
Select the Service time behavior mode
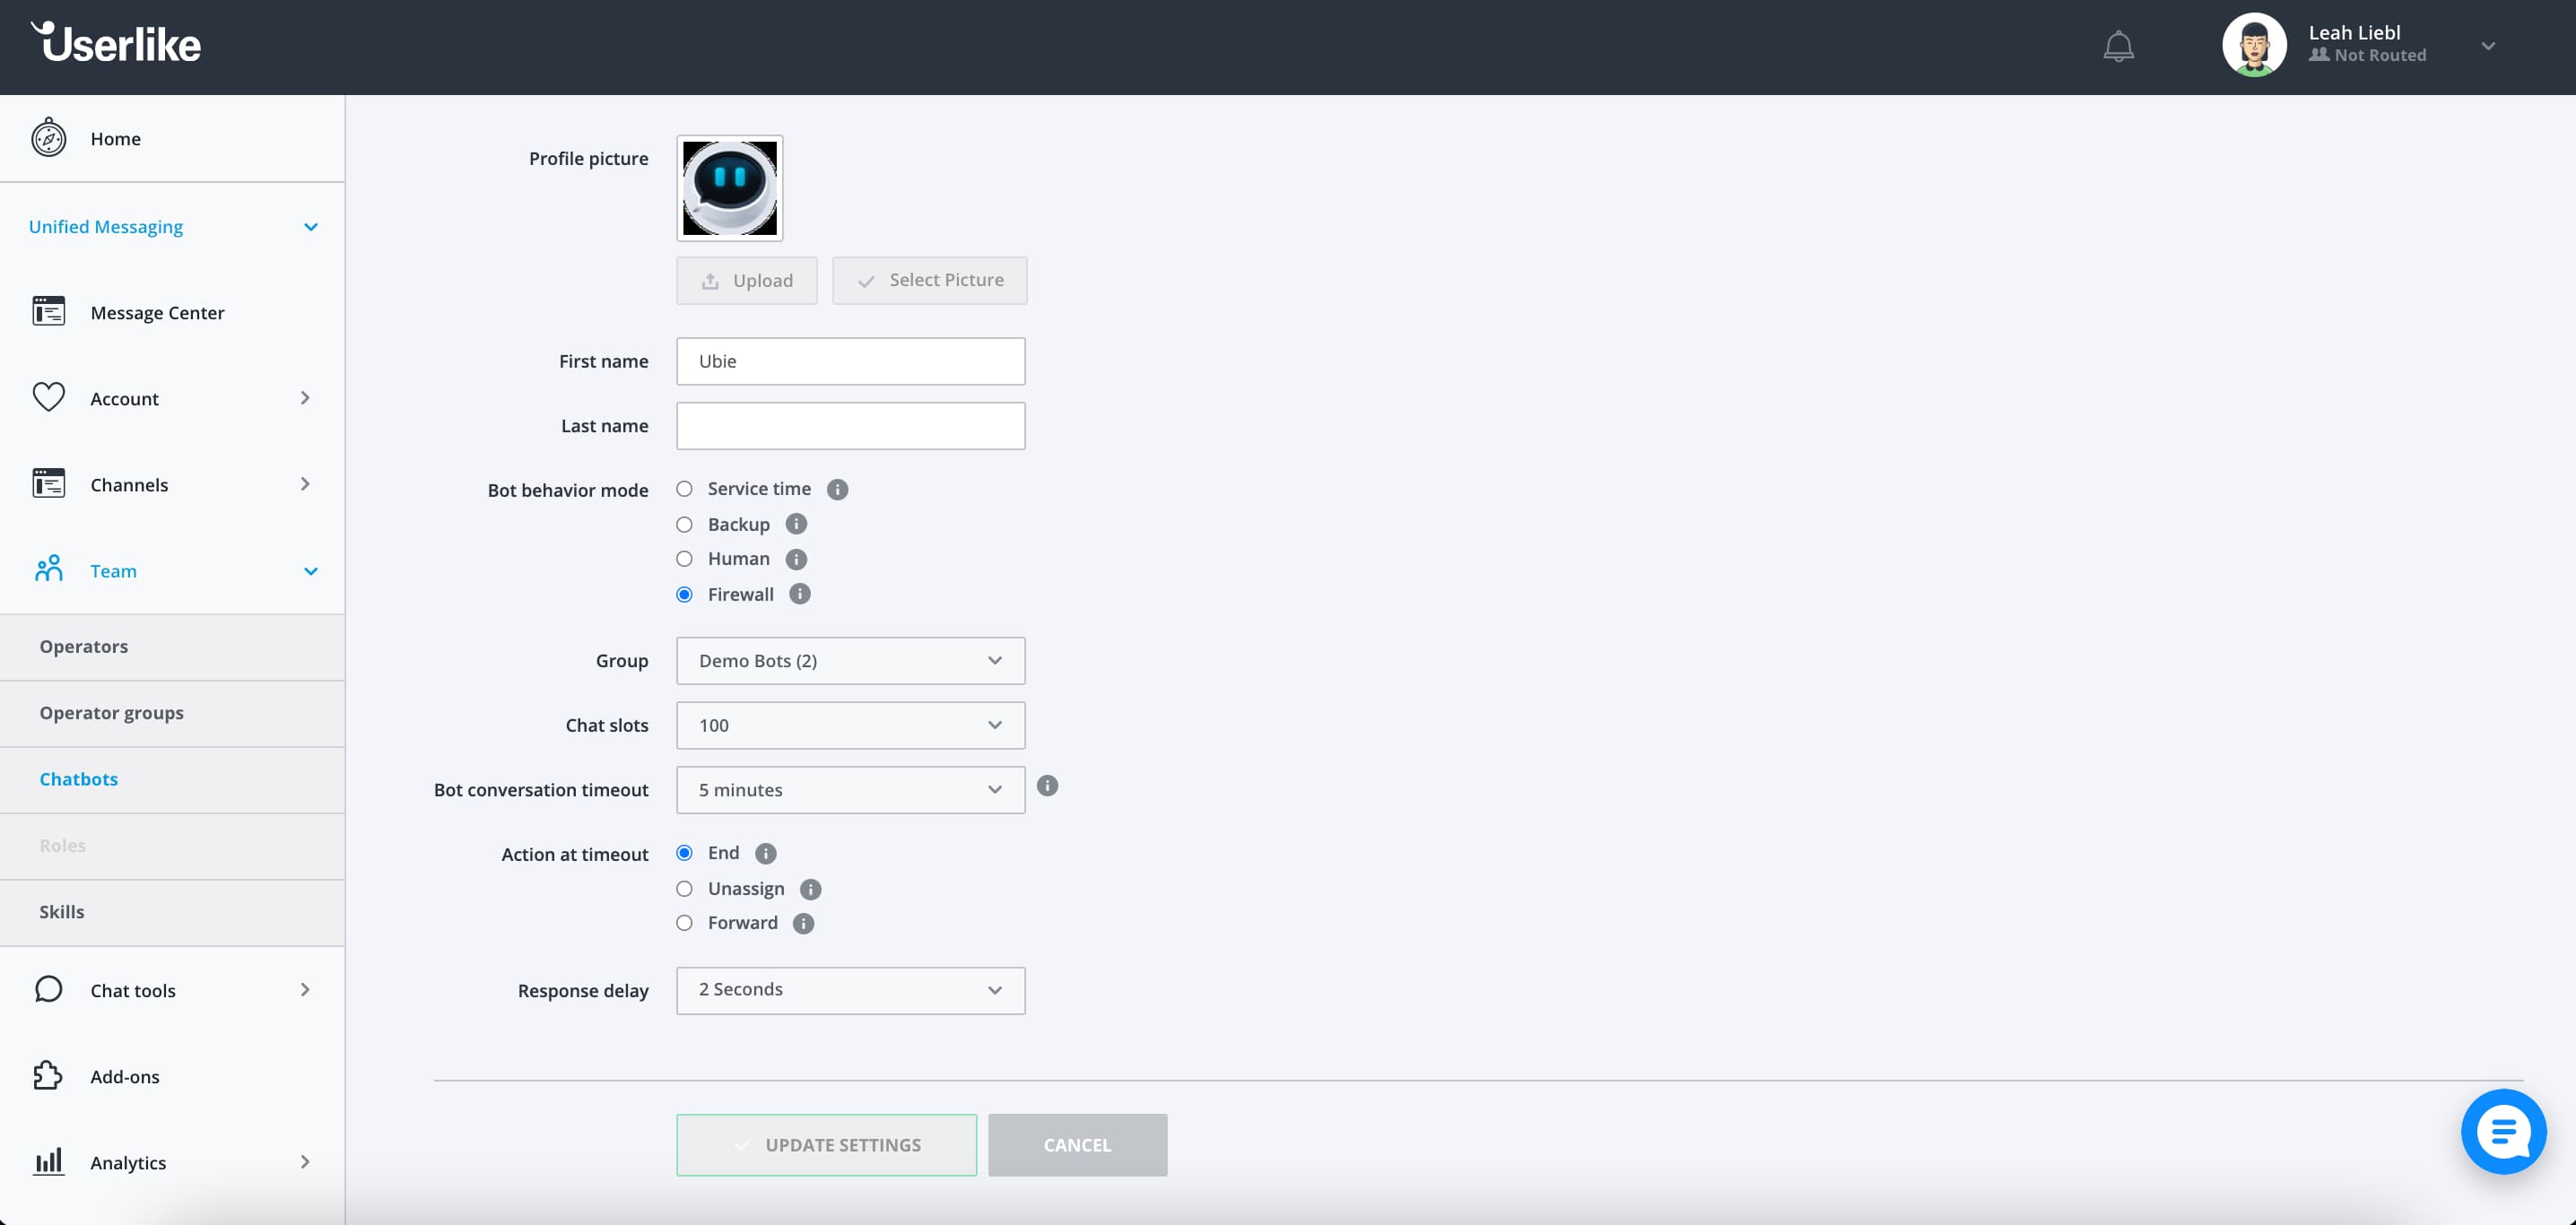pyautogui.click(x=684, y=489)
